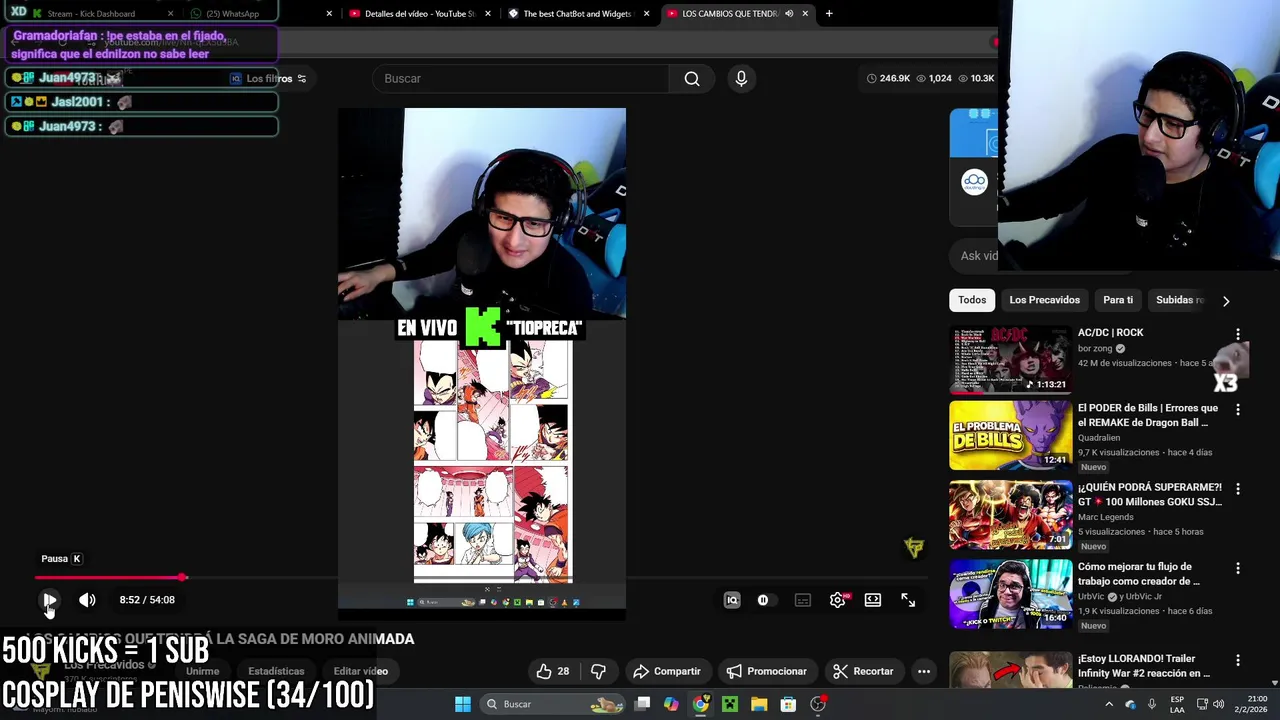1280x720 pixels.
Task: Open options menu for Estoy LLORANDO video
Action: pos(1238,660)
